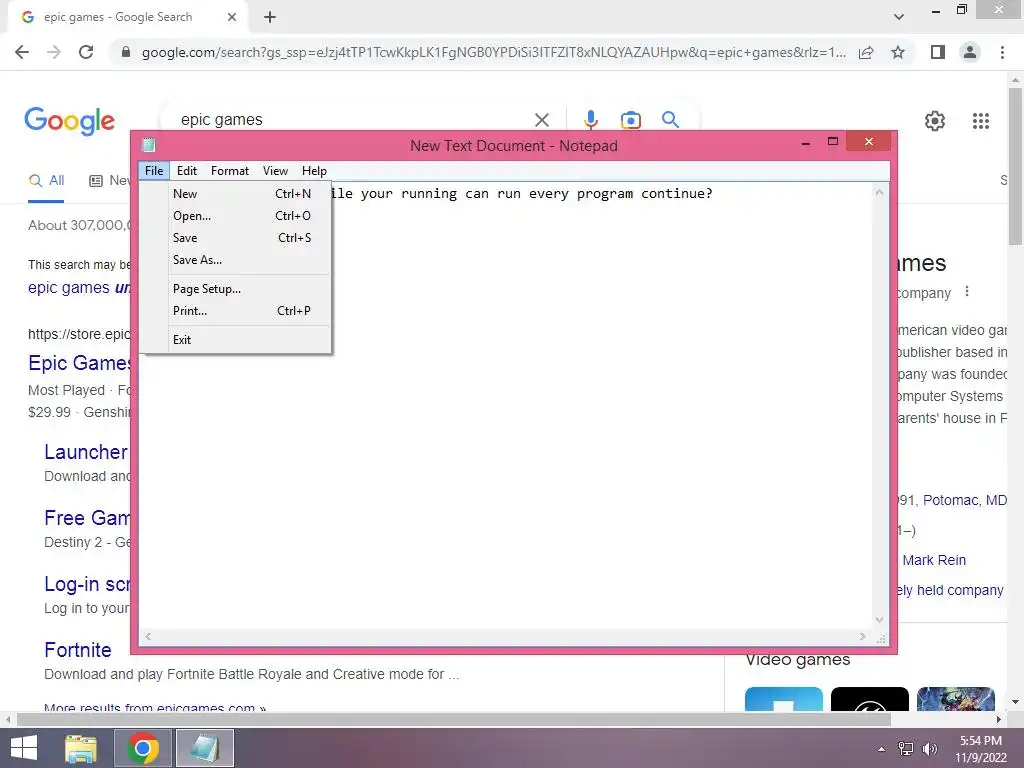Click Chrome page horizontal scrollbar thumb
Screen dimensions: 1024x768
[x=454, y=719]
